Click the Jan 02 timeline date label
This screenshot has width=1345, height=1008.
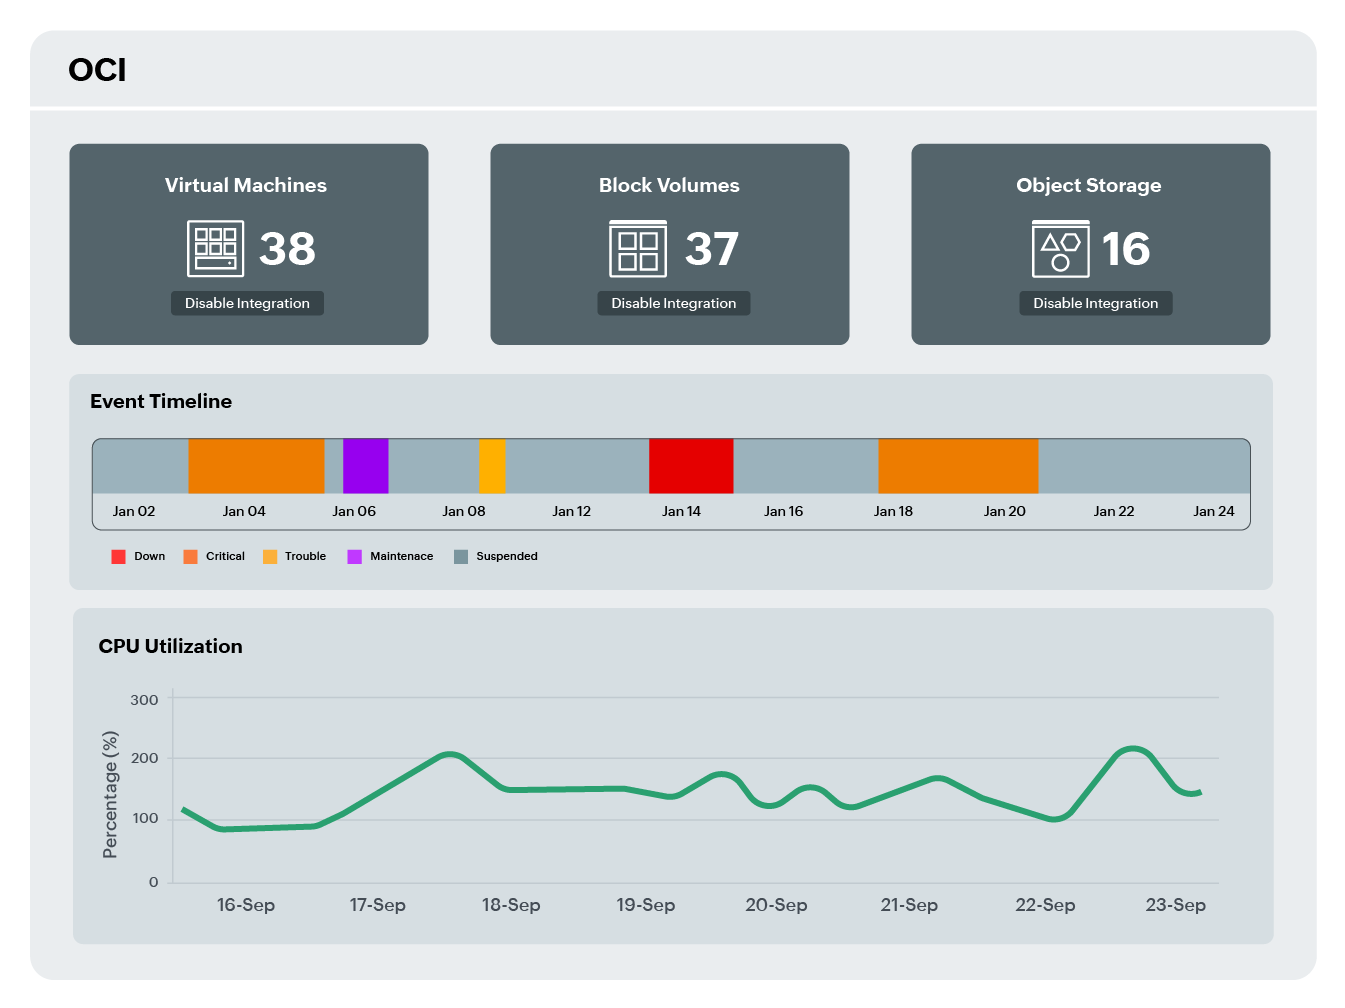point(134,511)
